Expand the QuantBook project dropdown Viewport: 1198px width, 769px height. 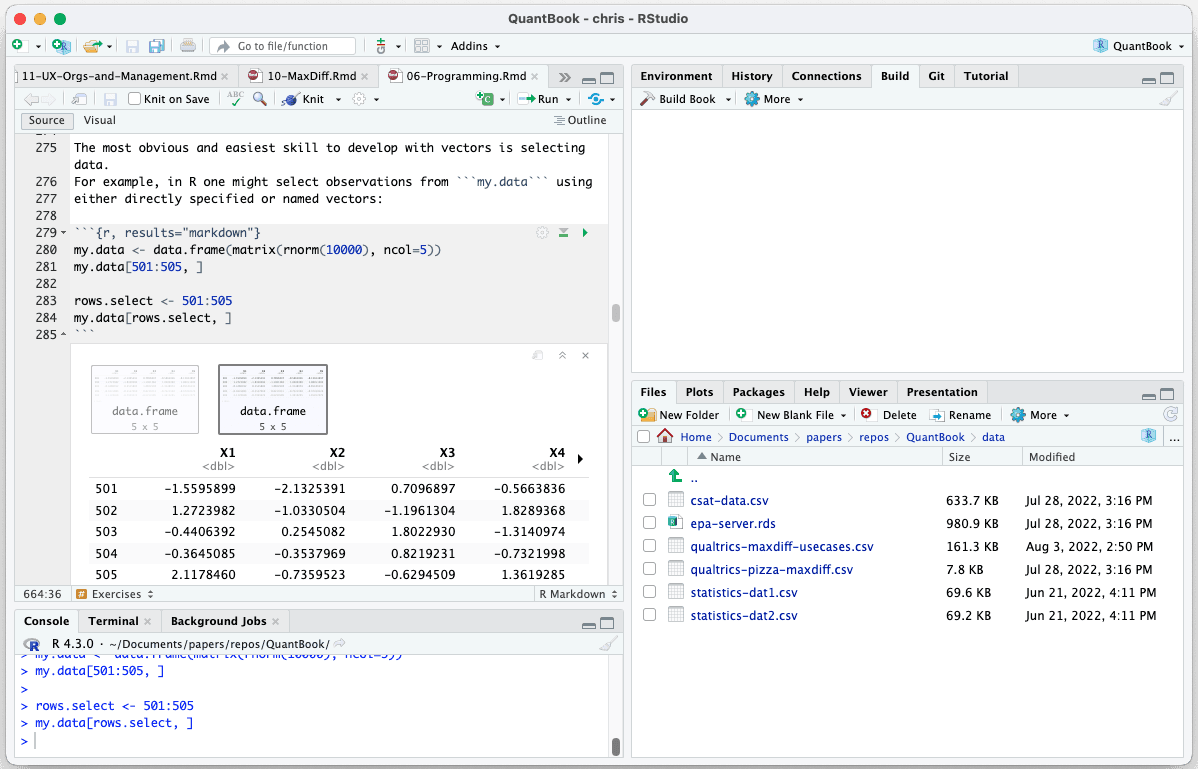click(x=1141, y=46)
